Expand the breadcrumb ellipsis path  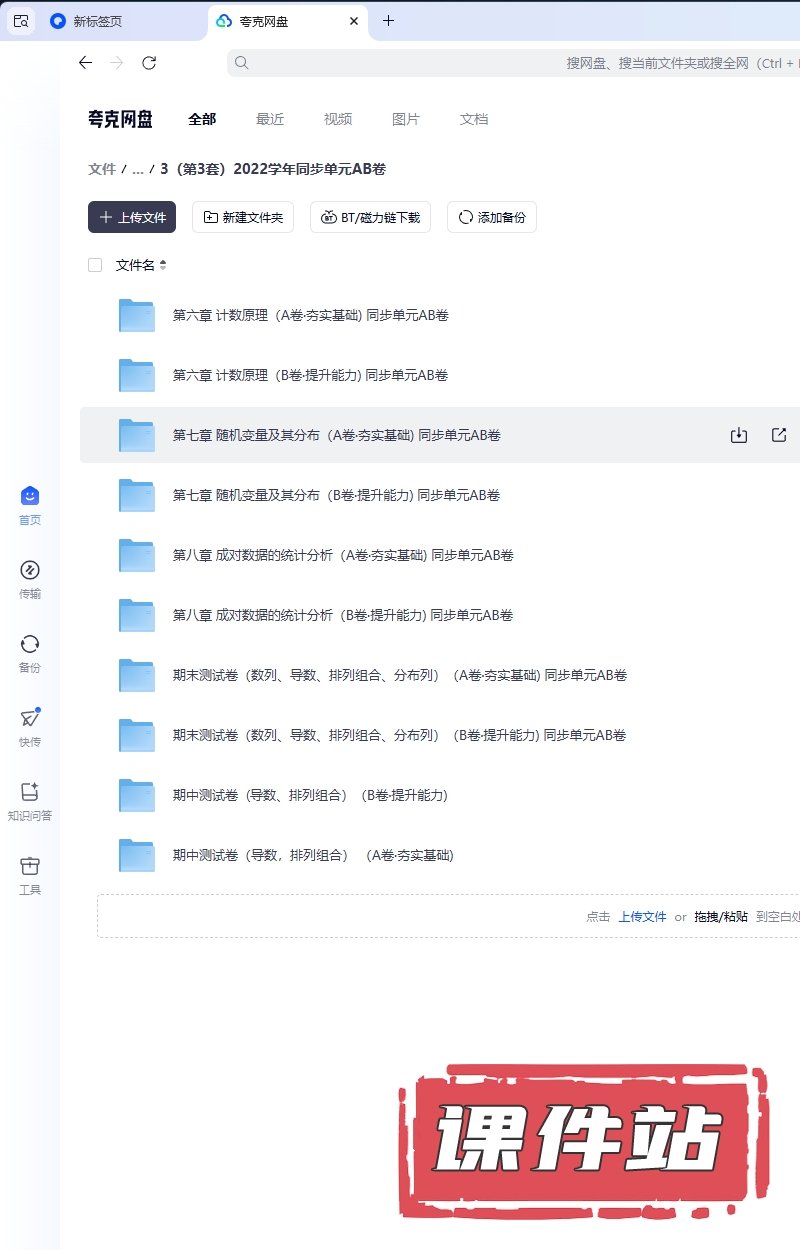138,169
